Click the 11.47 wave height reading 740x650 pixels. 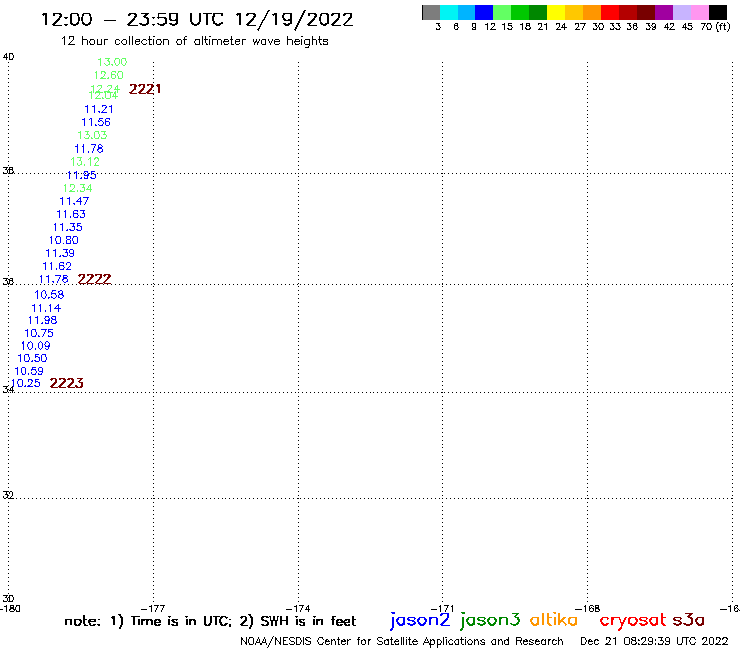pos(74,201)
